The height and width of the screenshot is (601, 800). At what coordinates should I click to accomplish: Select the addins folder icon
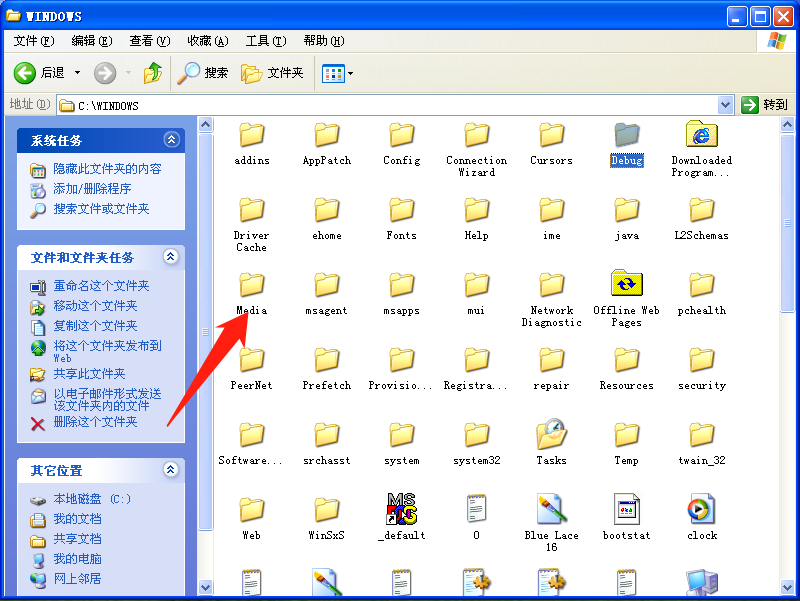click(252, 134)
